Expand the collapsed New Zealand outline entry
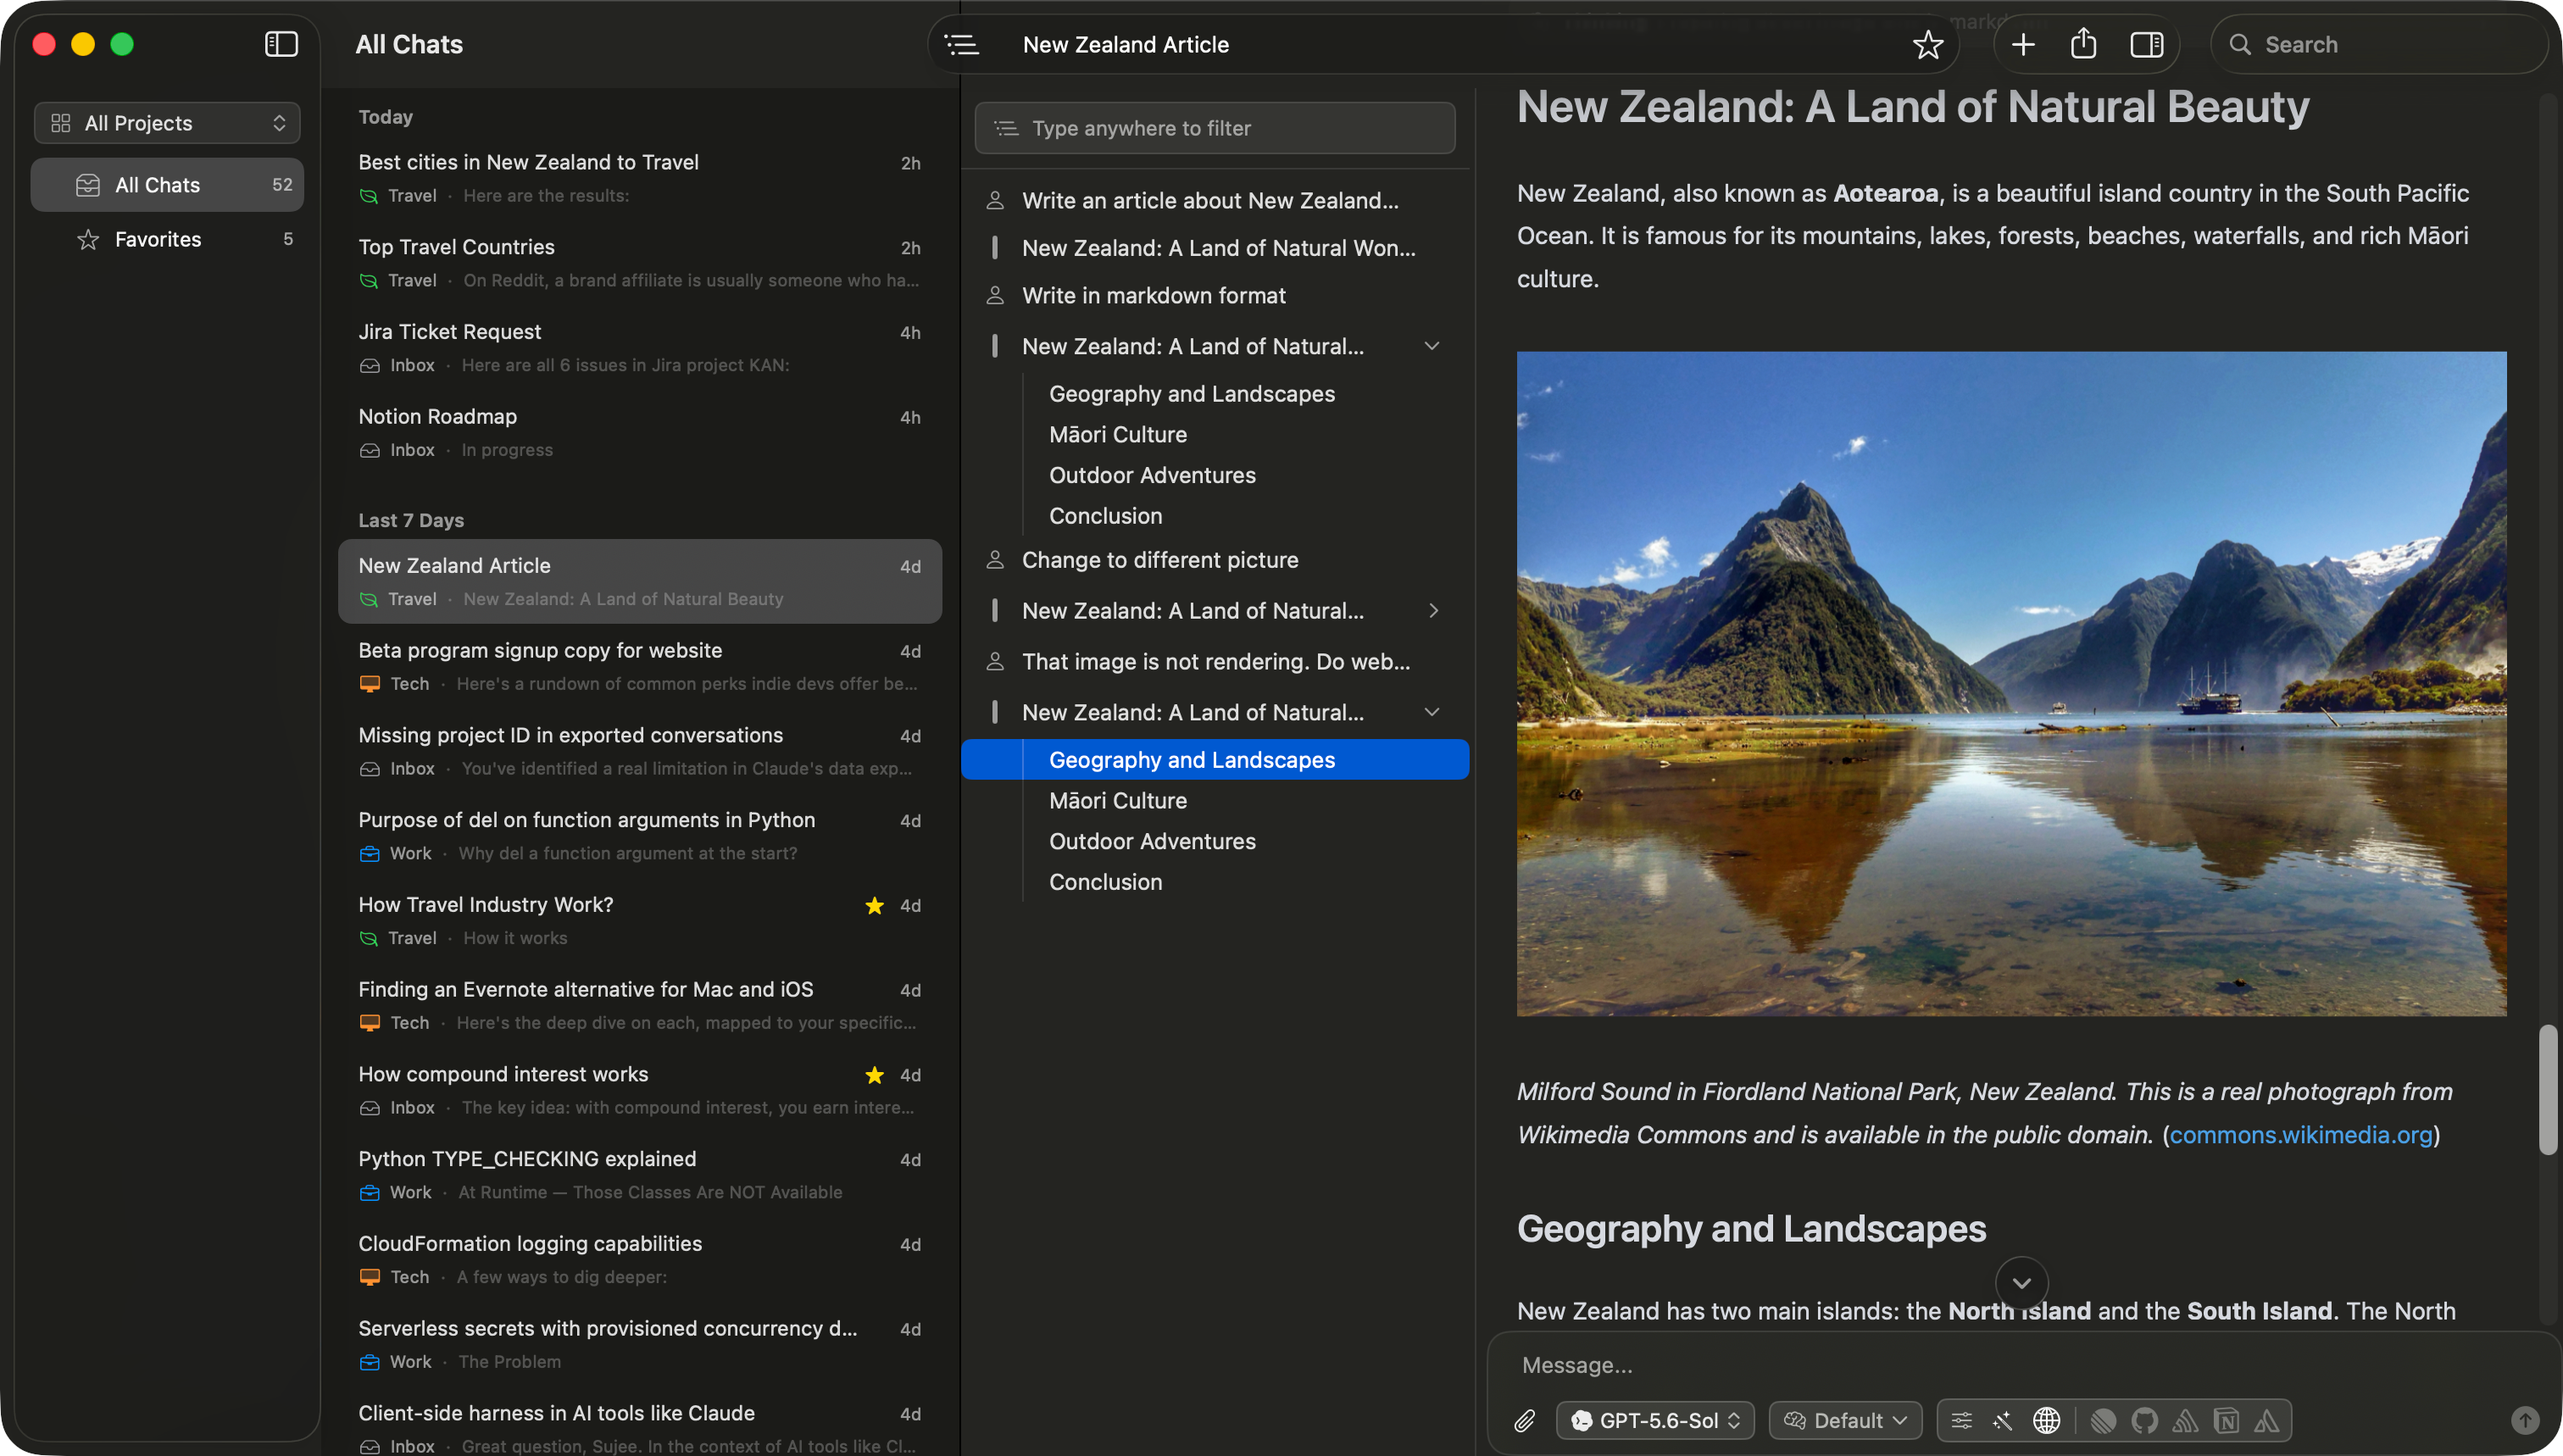Image resolution: width=2563 pixels, height=1456 pixels. coord(1433,611)
